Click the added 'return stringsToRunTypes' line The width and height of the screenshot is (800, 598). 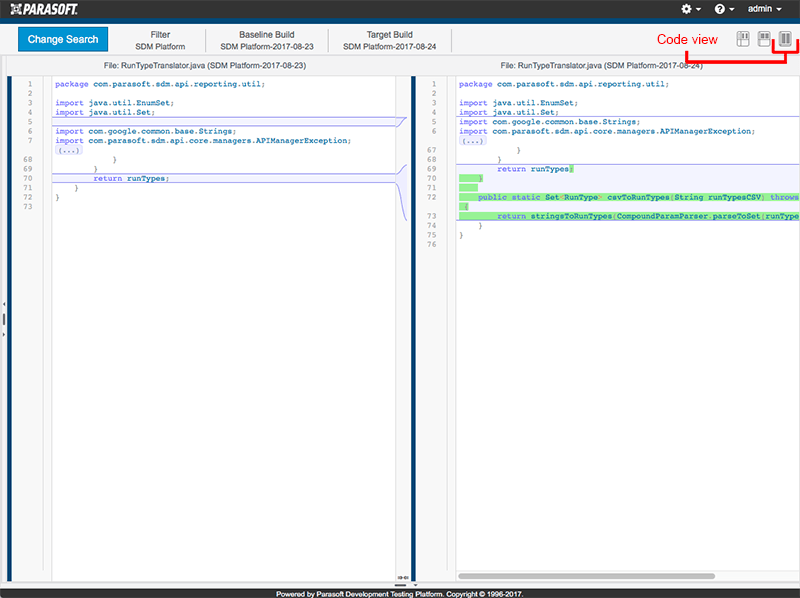pyautogui.click(x=629, y=216)
